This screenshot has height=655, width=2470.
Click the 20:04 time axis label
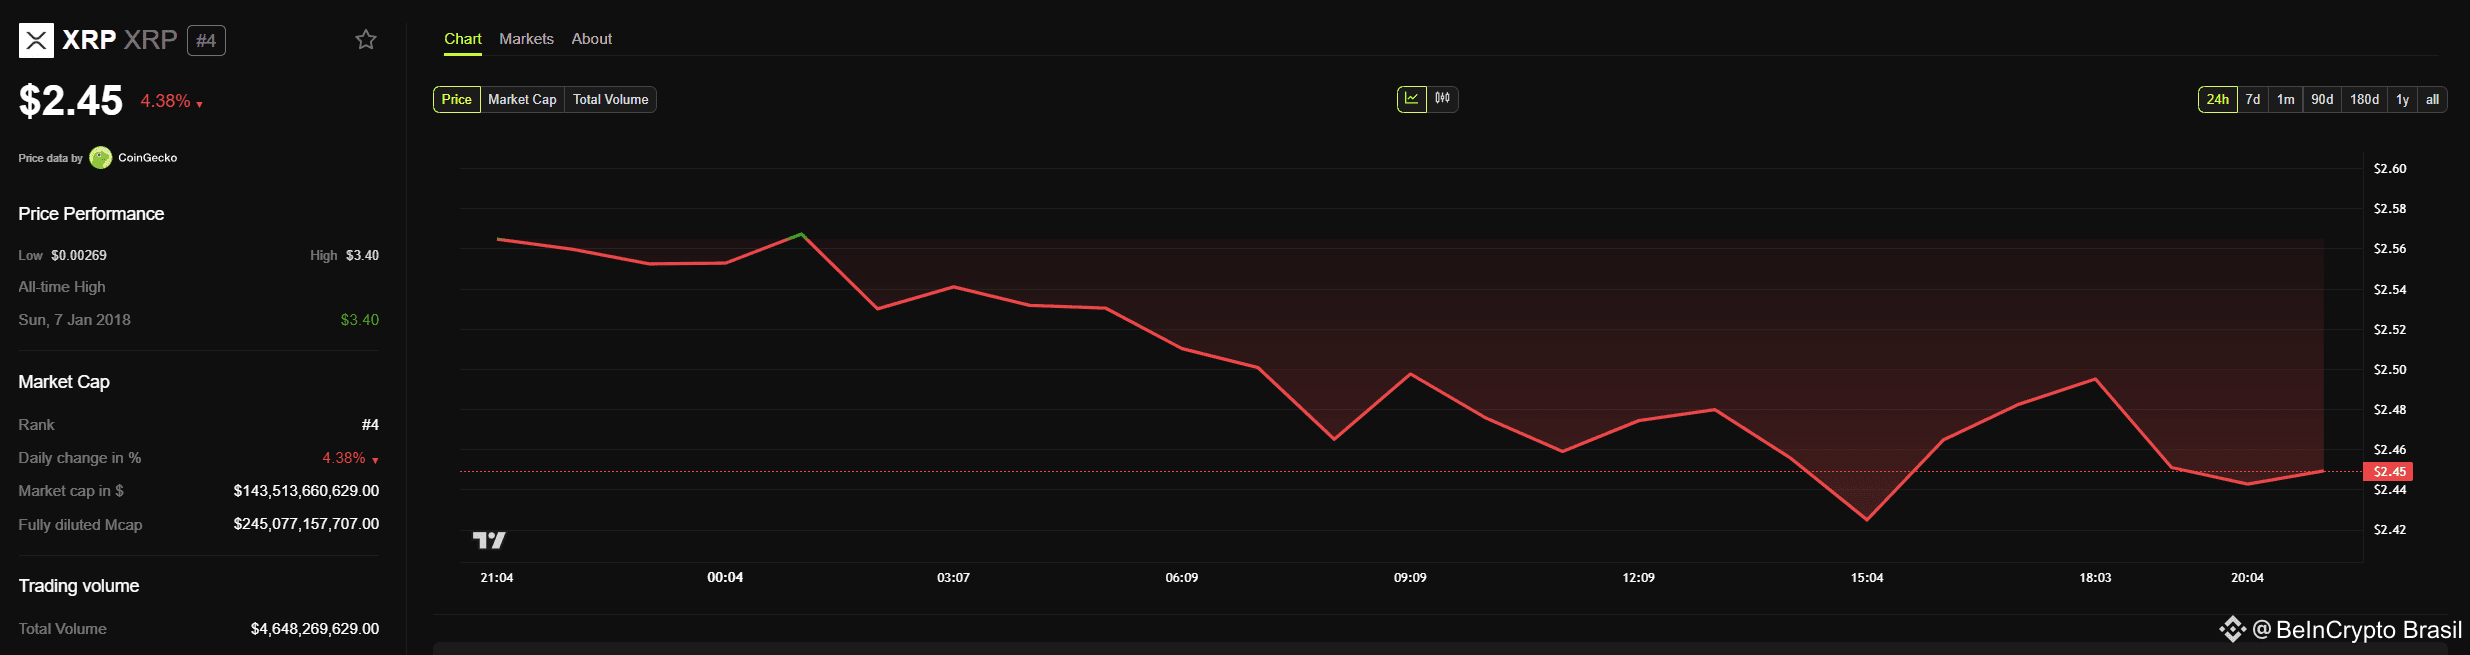(x=2247, y=578)
